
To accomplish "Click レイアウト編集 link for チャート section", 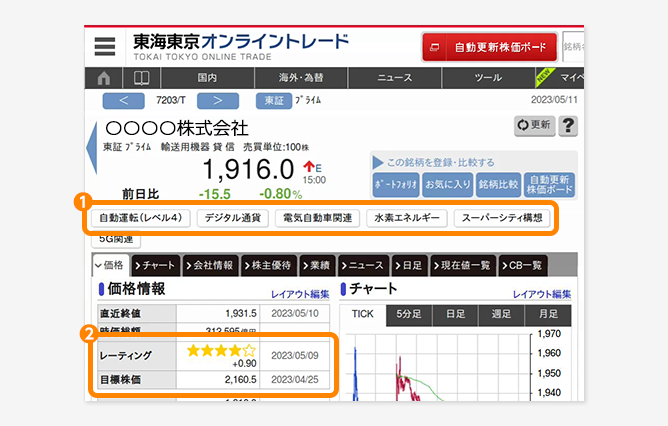I will point(542,294).
